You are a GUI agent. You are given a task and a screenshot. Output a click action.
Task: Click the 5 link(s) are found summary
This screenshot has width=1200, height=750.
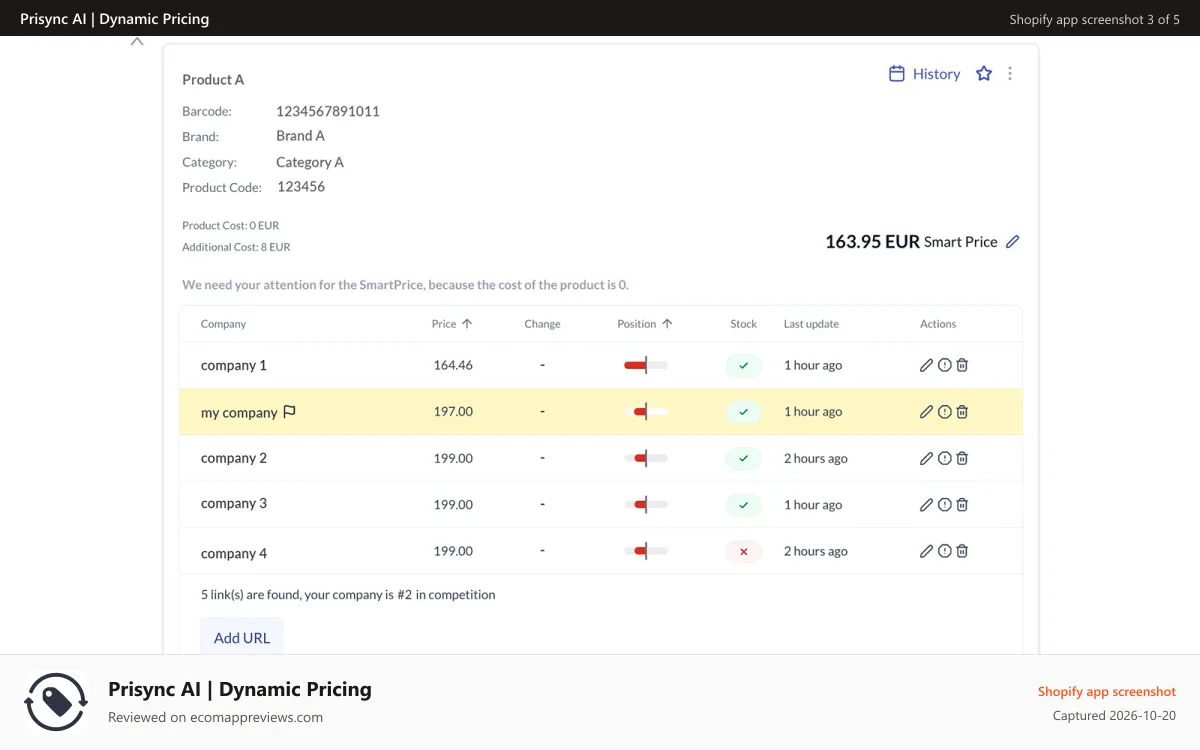pyautogui.click(x=348, y=595)
